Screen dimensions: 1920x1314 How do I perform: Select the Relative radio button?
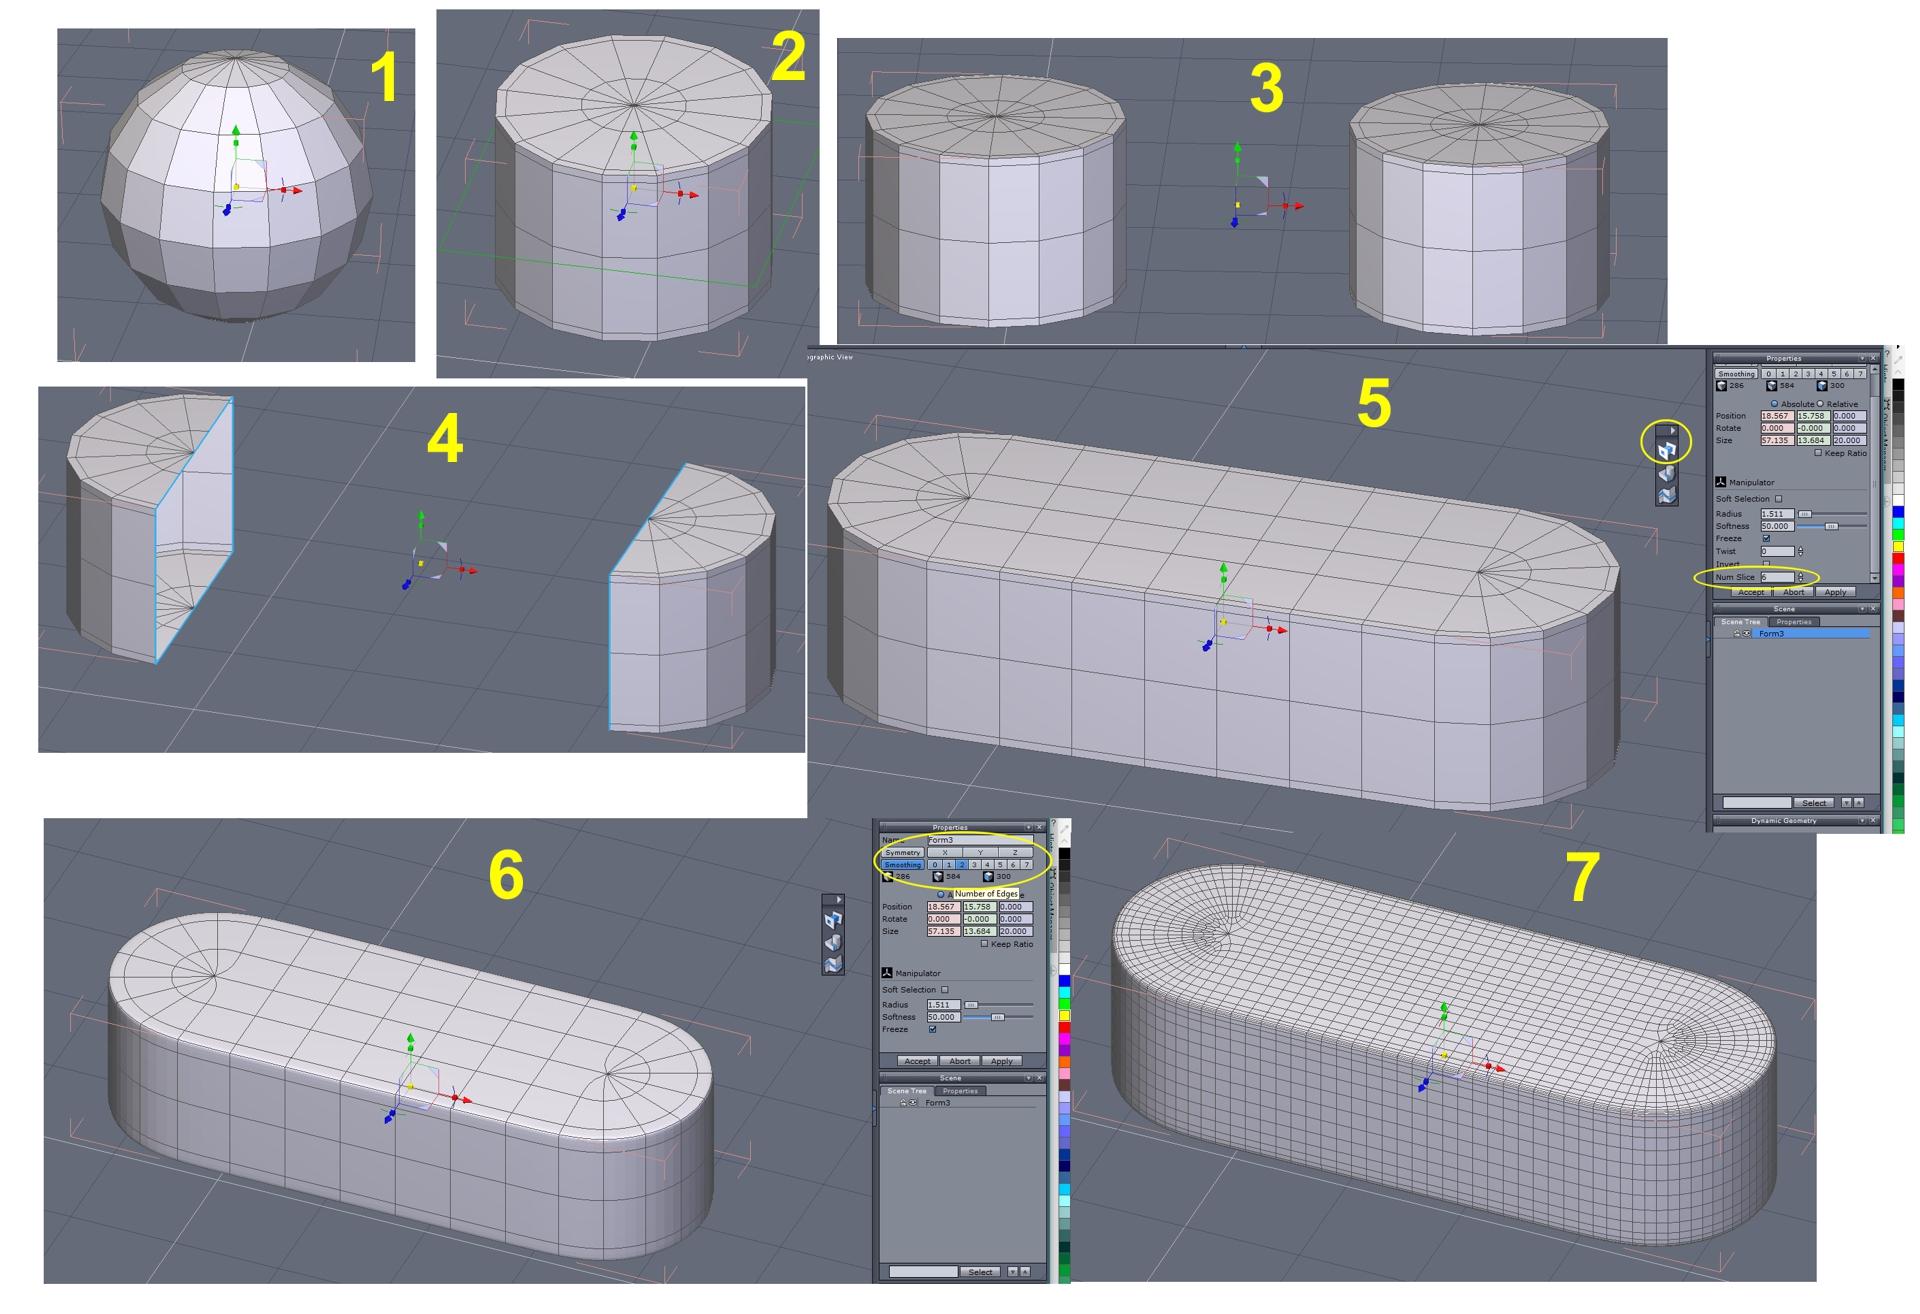tap(1820, 404)
